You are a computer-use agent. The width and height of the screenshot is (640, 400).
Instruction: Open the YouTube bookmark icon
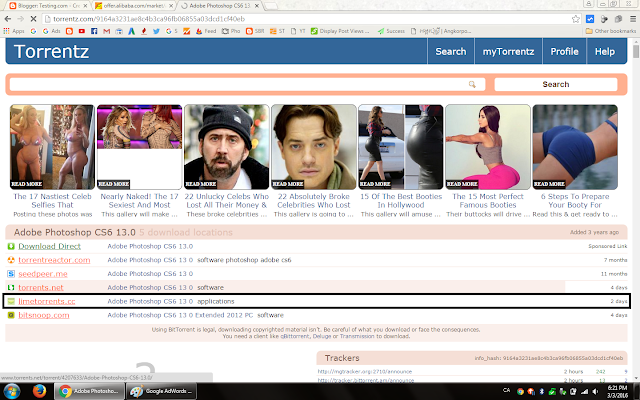82,31
